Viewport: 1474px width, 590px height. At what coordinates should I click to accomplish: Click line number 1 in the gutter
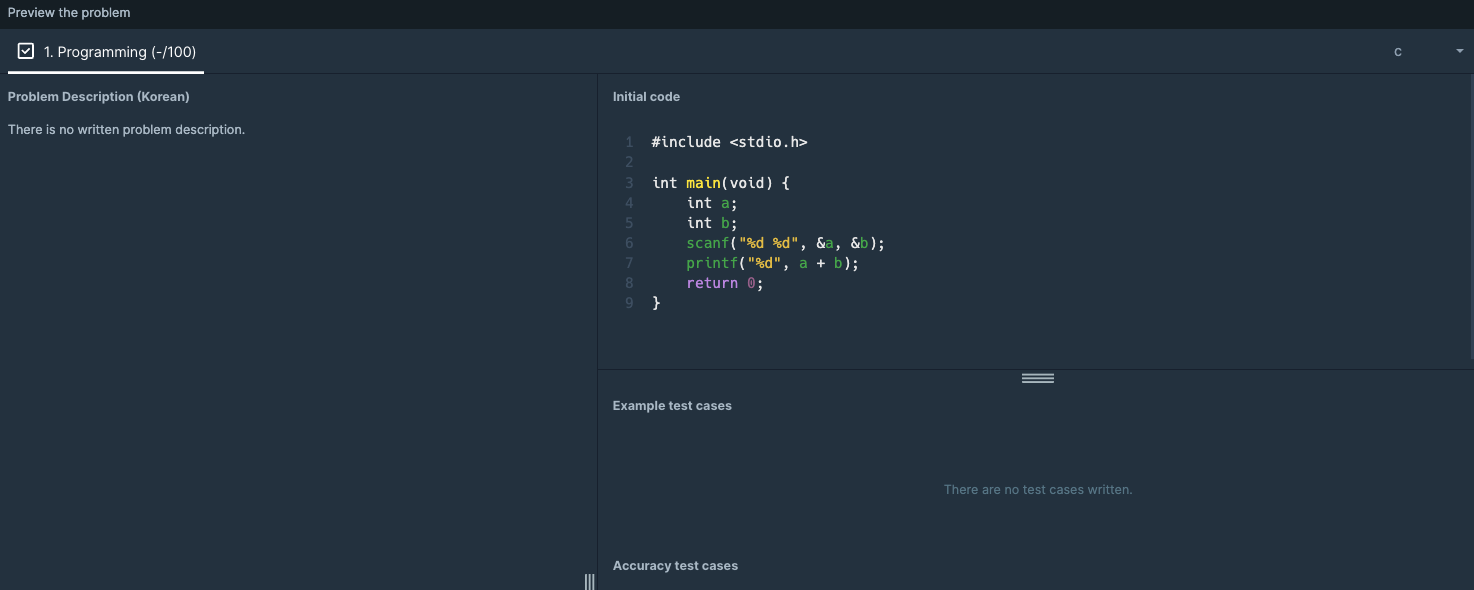(x=630, y=142)
